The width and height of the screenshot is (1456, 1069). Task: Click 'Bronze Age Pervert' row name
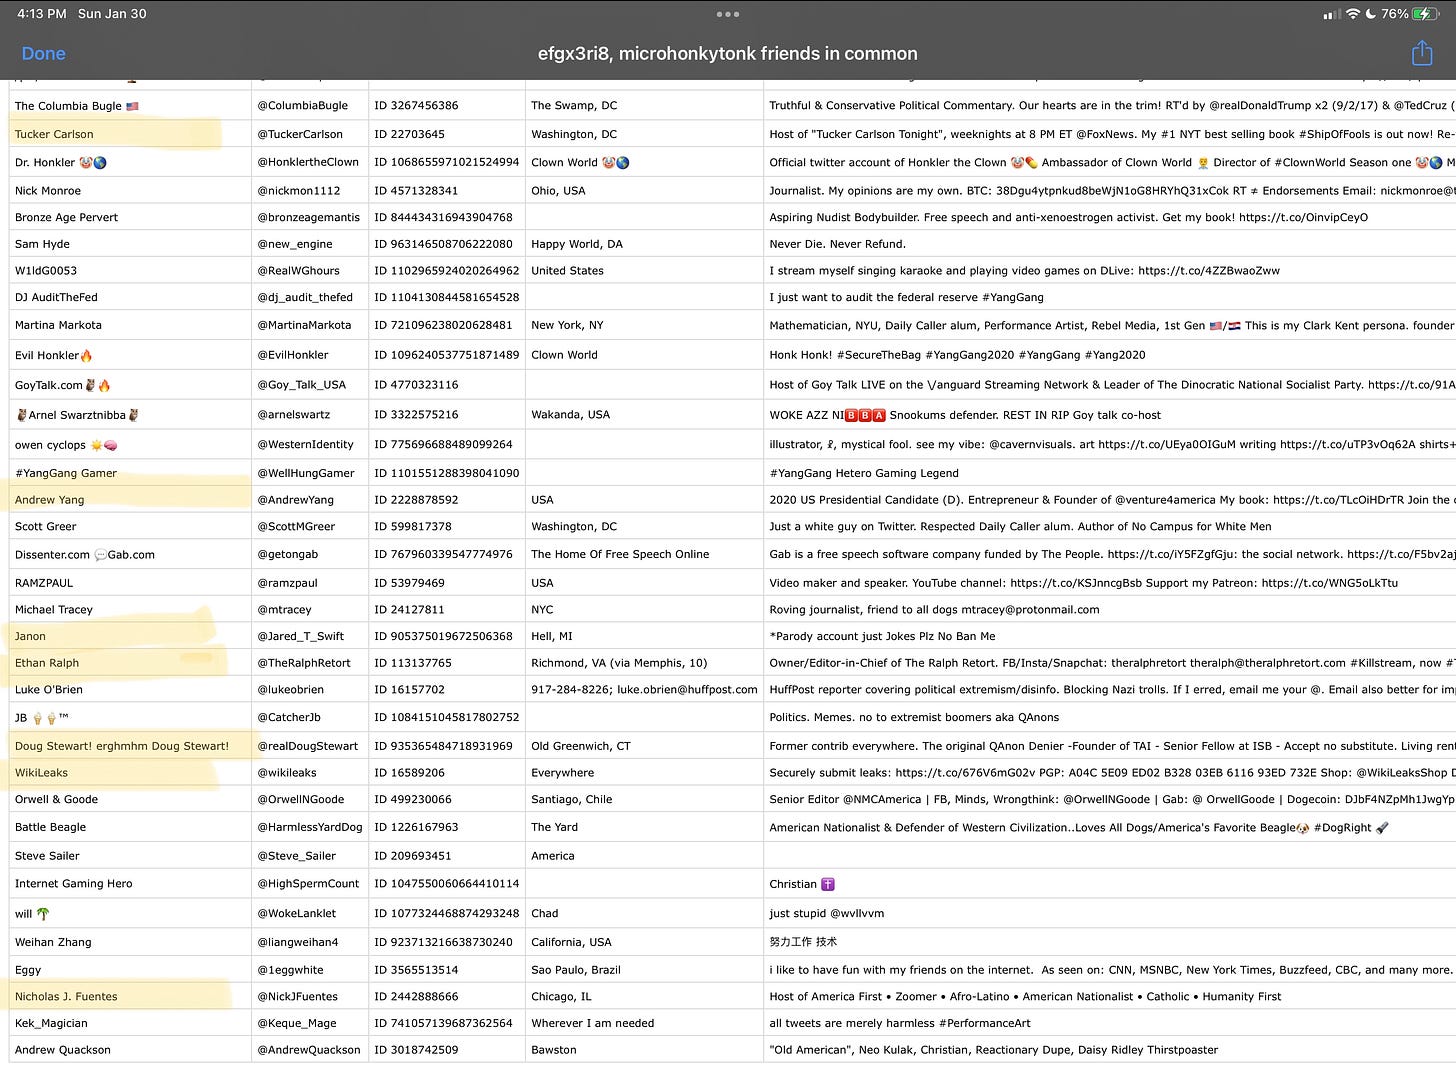(x=66, y=217)
